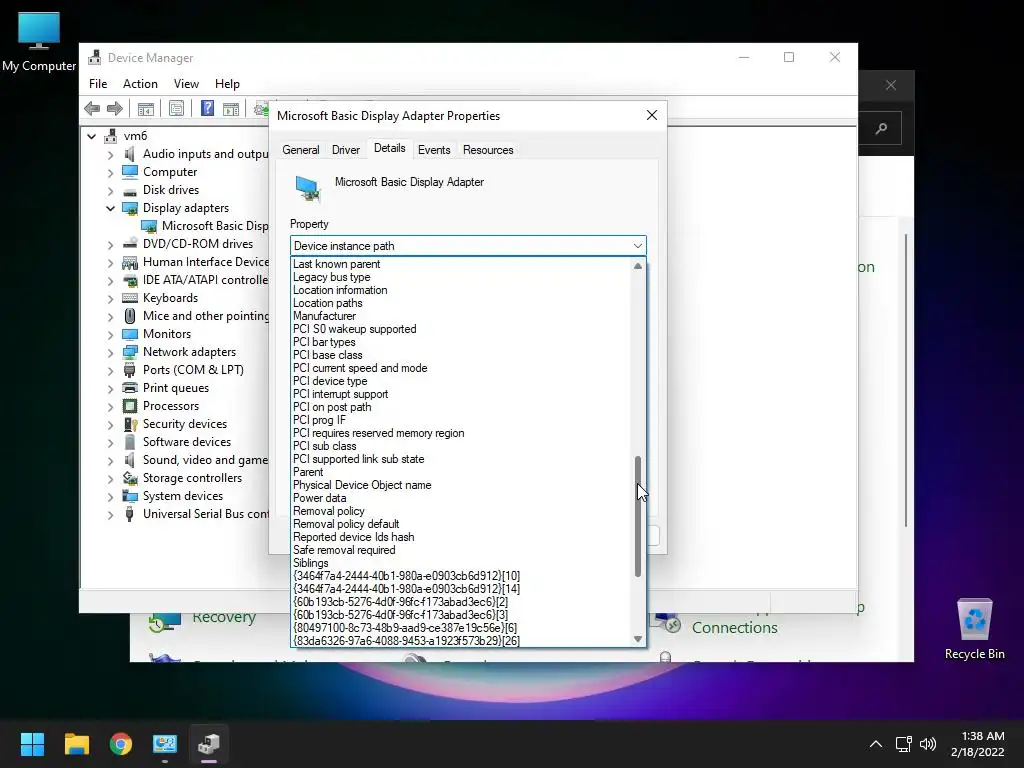Open the Recycle Bin desktop icon
Screen dimensions: 1024x768
pyautogui.click(x=974, y=630)
